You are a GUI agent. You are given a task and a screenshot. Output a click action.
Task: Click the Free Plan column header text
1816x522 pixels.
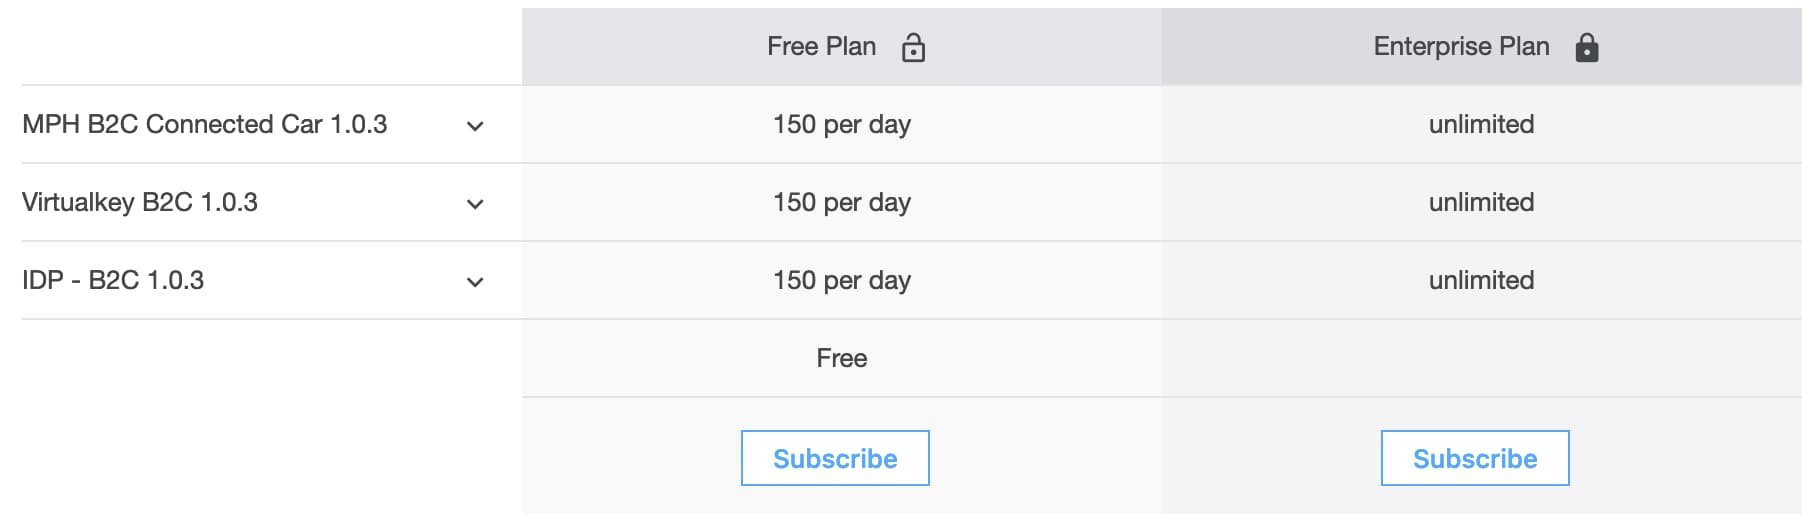tap(821, 46)
